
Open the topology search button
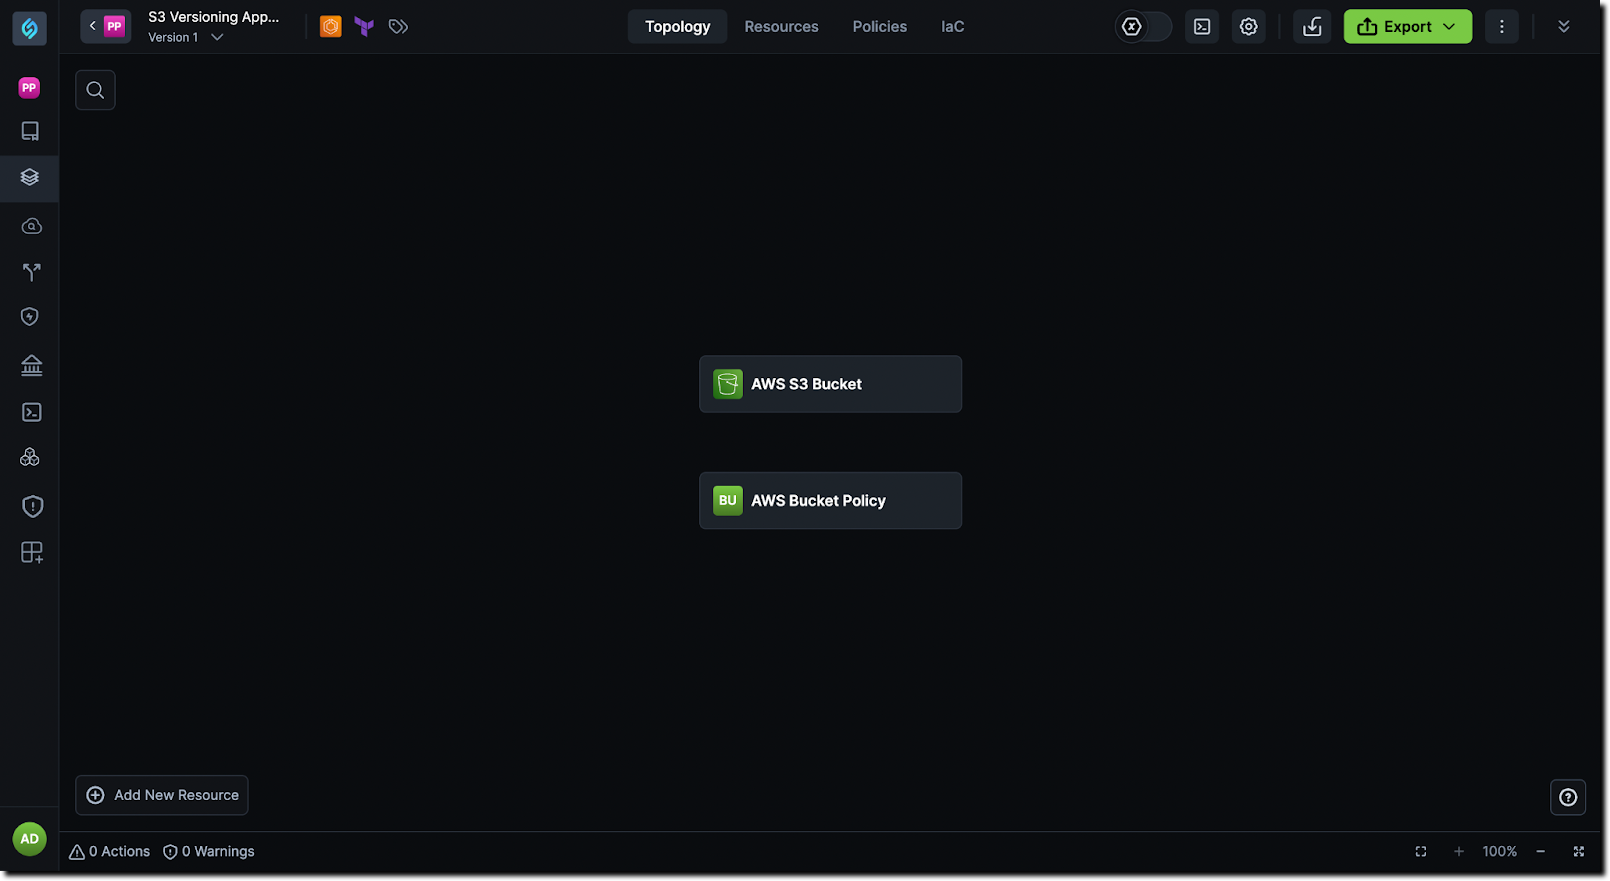(x=95, y=90)
